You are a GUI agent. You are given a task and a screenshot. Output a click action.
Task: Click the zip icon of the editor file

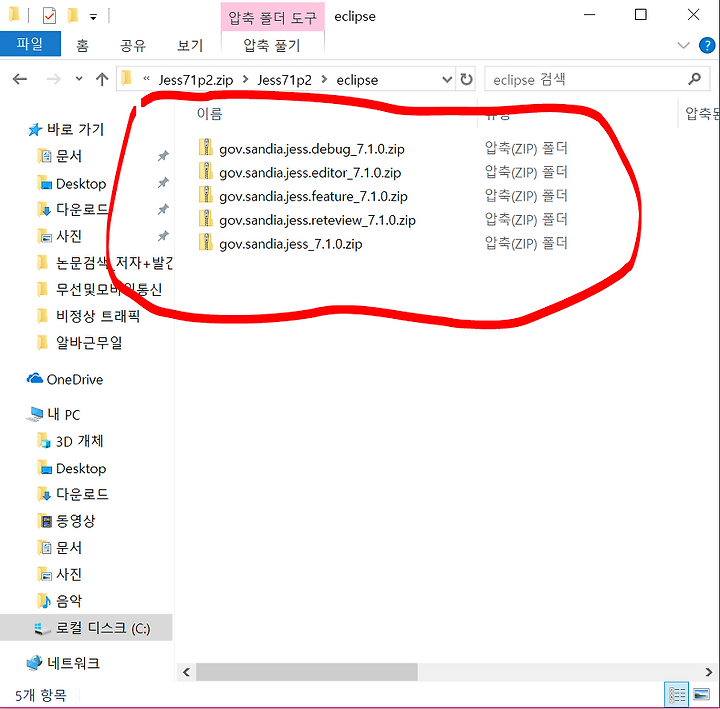pyautogui.click(x=206, y=171)
